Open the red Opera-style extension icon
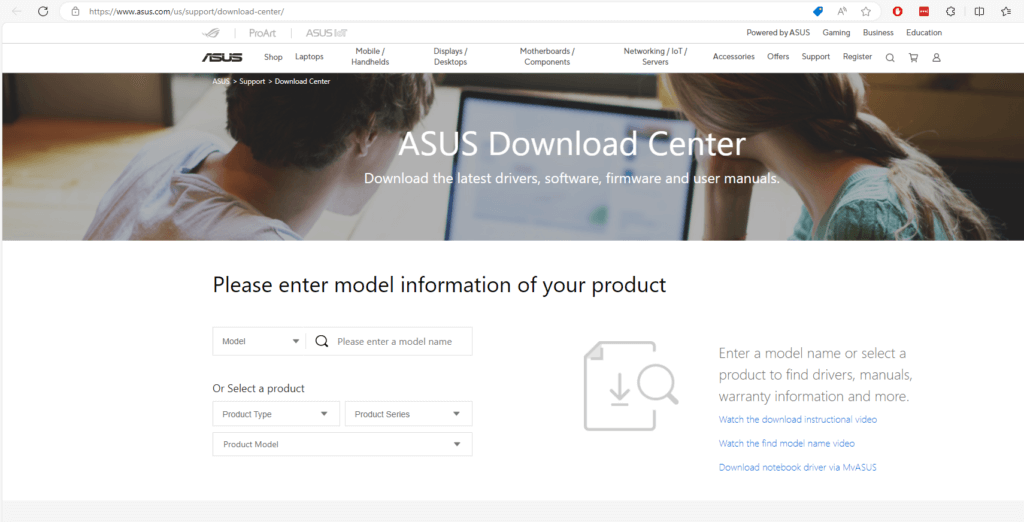1024x522 pixels. [x=898, y=11]
